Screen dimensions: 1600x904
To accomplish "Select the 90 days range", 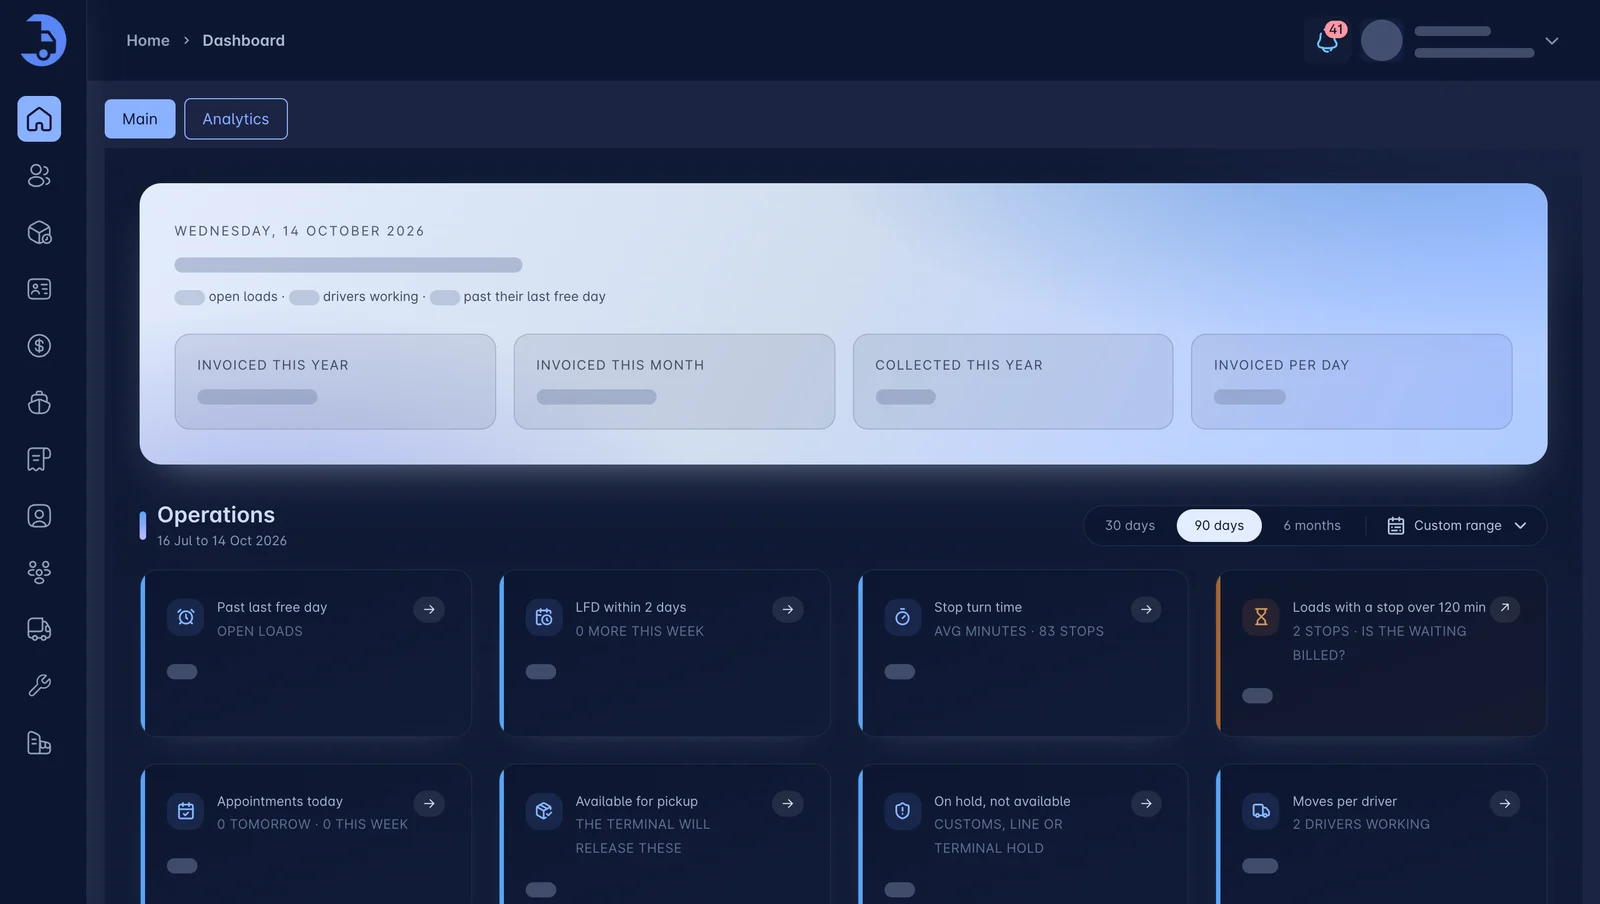I will point(1219,526).
